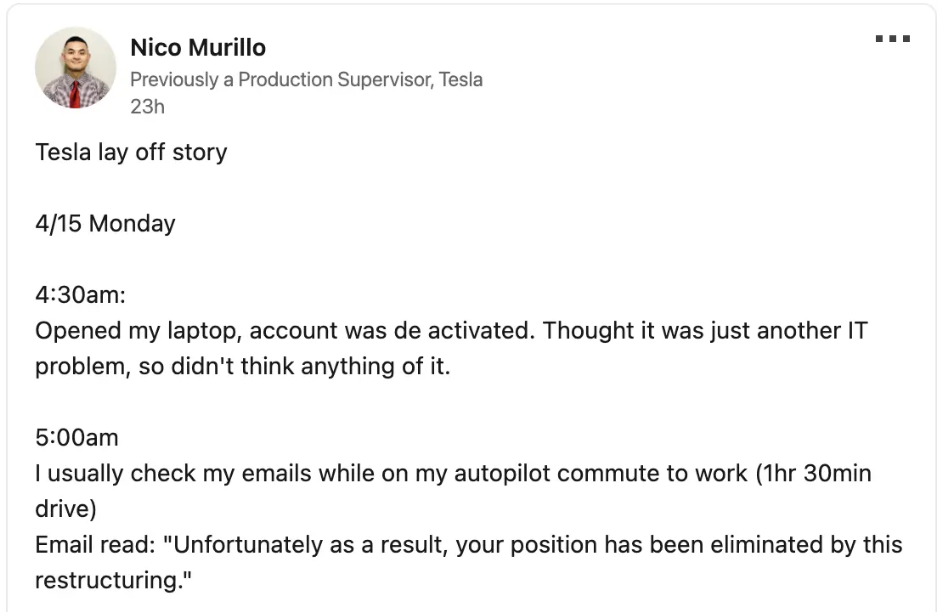Click the I usually check my emails line
This screenshot has height=612, width=949.
click(x=453, y=473)
